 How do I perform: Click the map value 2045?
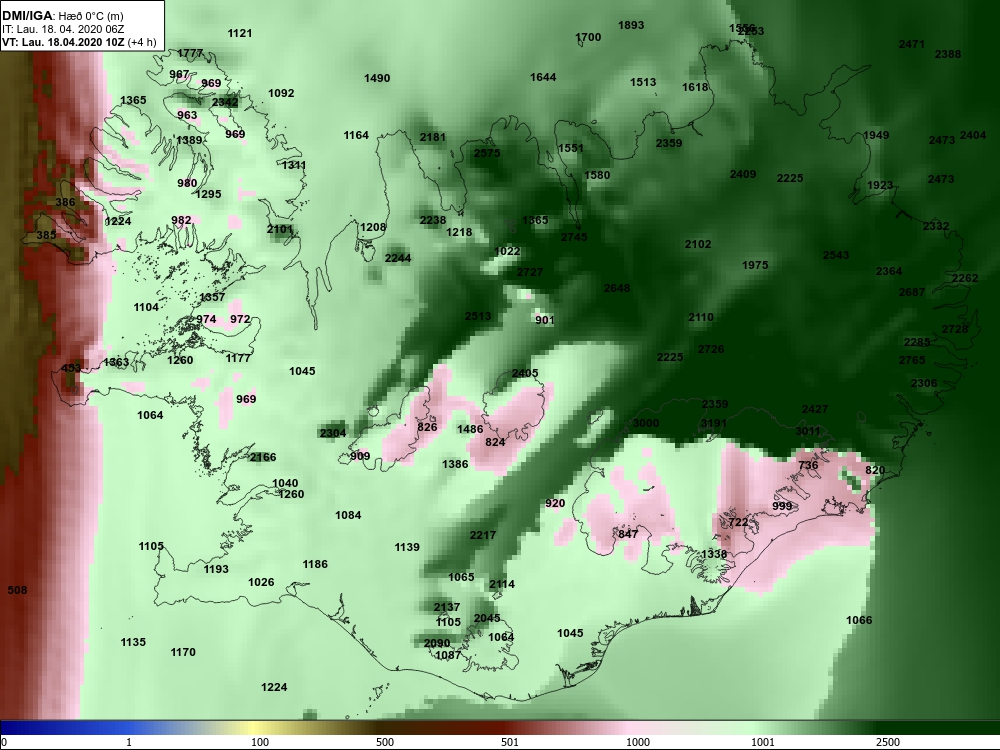(487, 618)
